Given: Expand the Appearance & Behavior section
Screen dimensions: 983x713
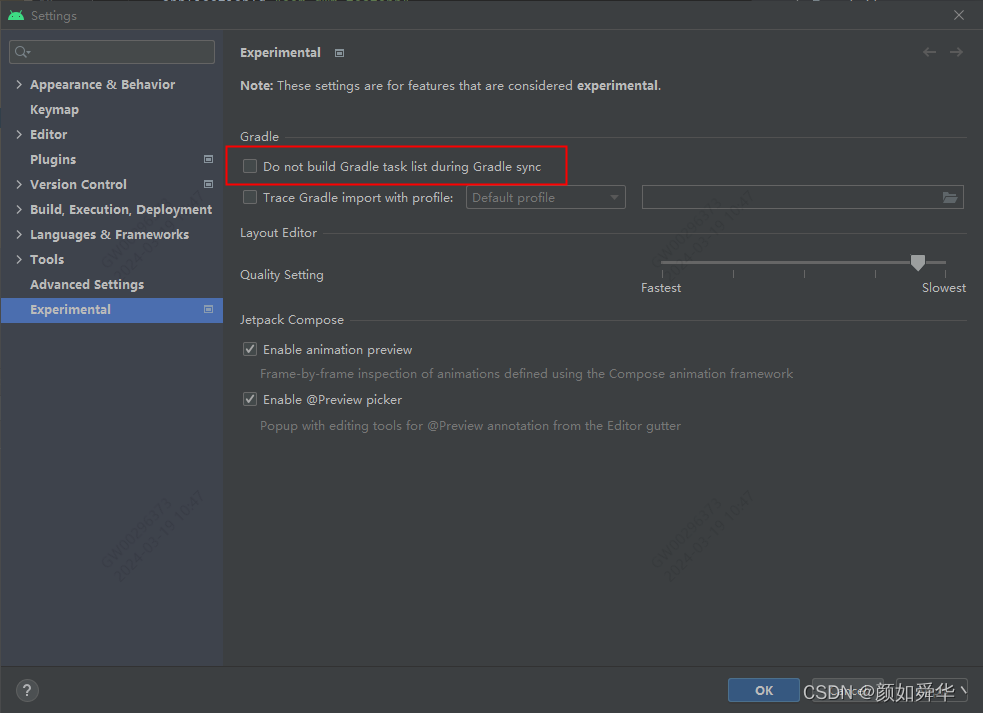Looking at the screenshot, I should (17, 84).
